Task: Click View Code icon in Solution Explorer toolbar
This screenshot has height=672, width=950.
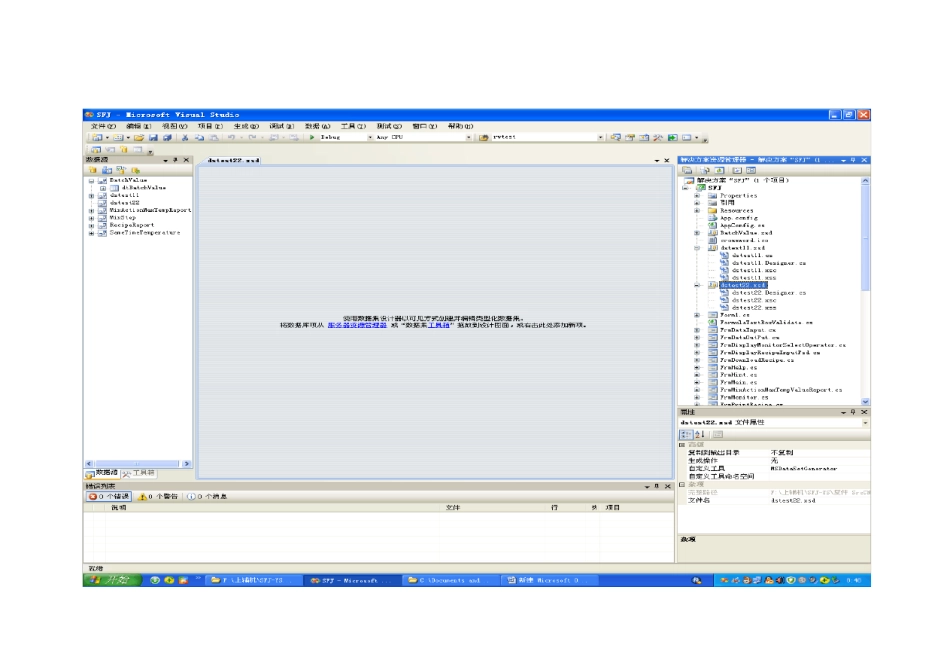Action: click(737, 171)
